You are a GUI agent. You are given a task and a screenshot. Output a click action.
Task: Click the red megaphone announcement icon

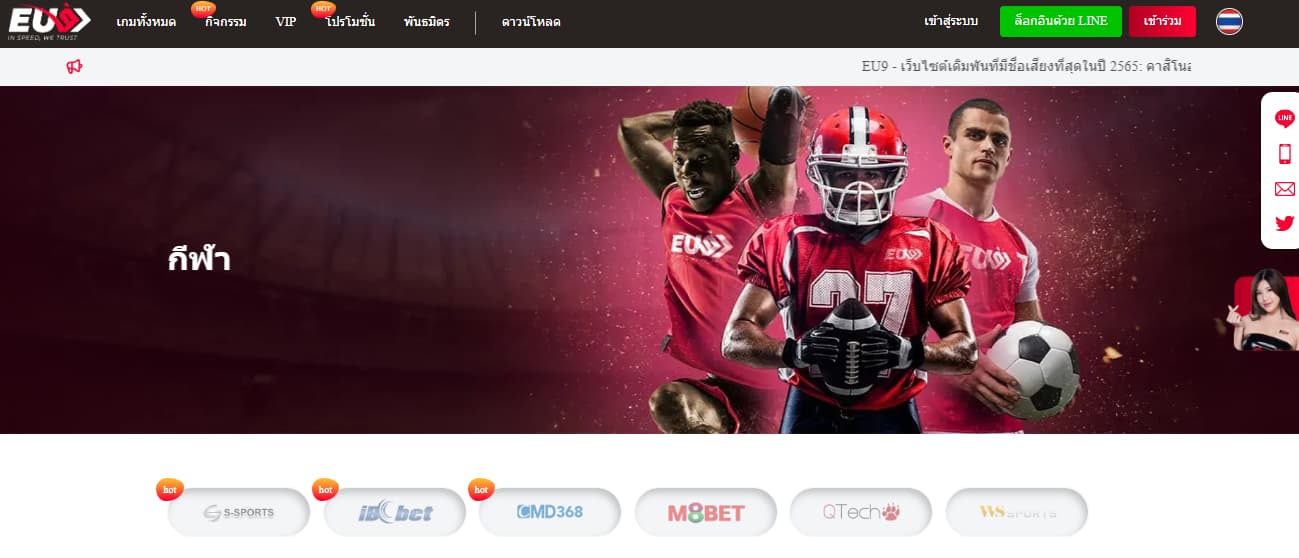[74, 67]
